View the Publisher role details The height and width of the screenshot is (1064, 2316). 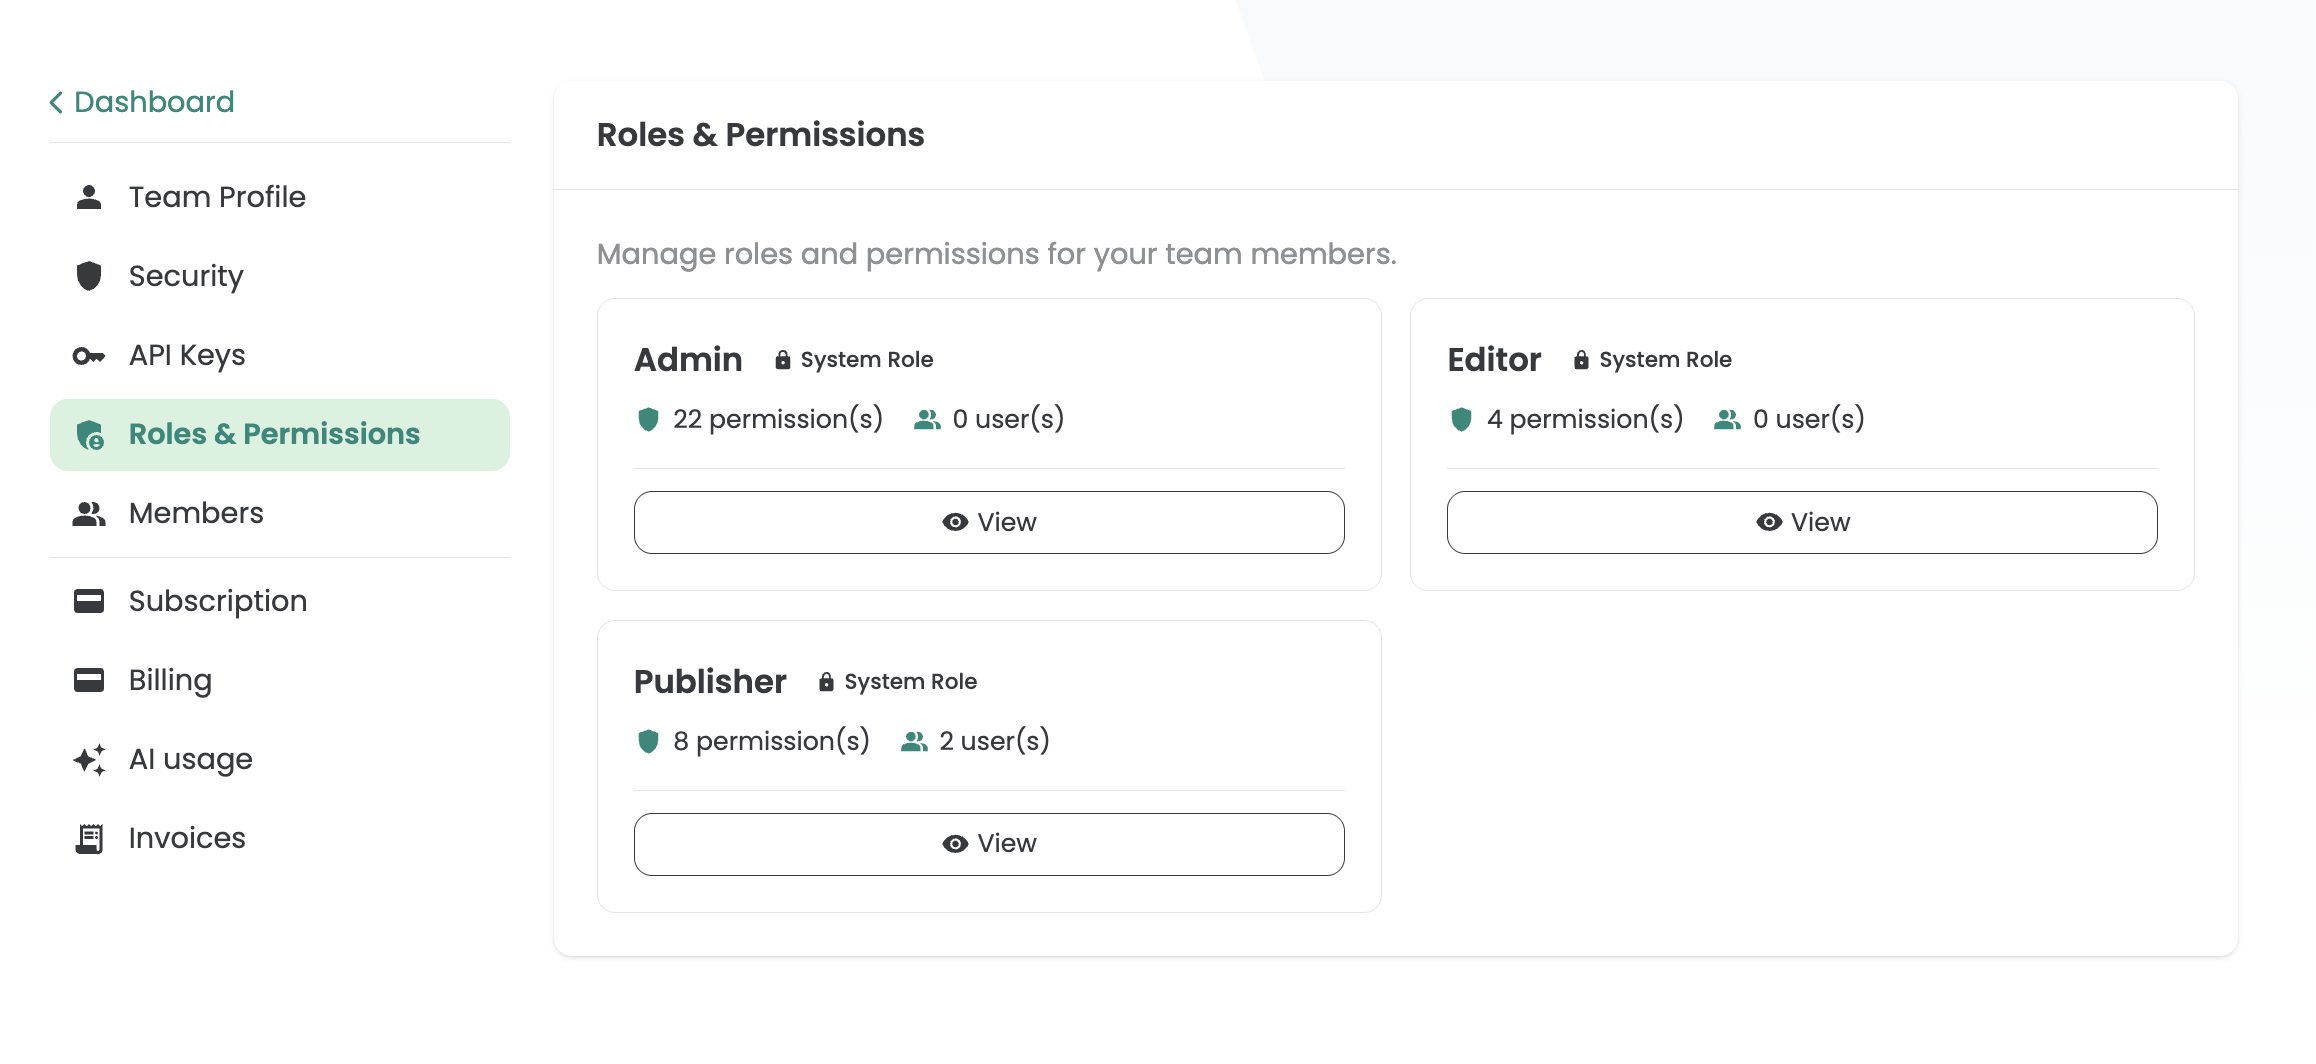[989, 844]
